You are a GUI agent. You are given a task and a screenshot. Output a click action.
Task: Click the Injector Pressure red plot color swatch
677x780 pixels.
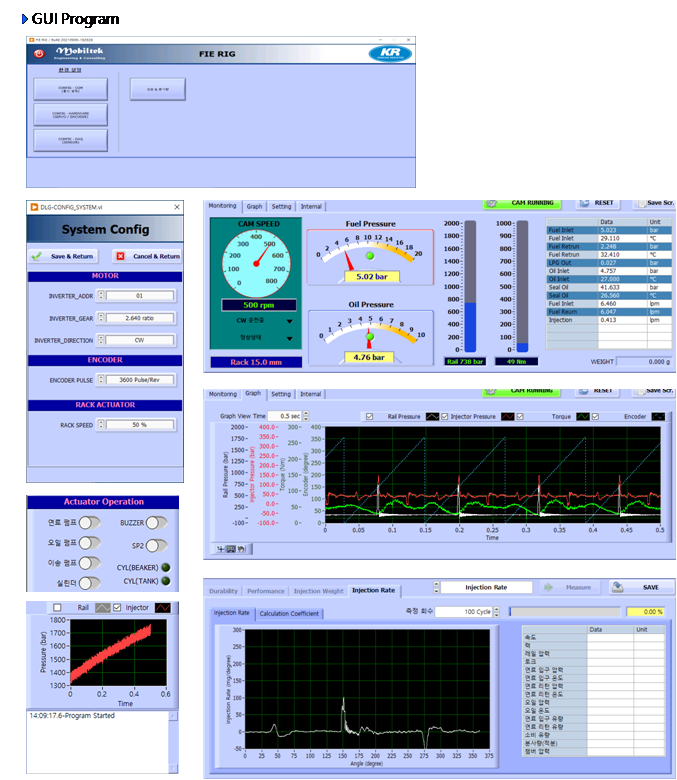507,416
